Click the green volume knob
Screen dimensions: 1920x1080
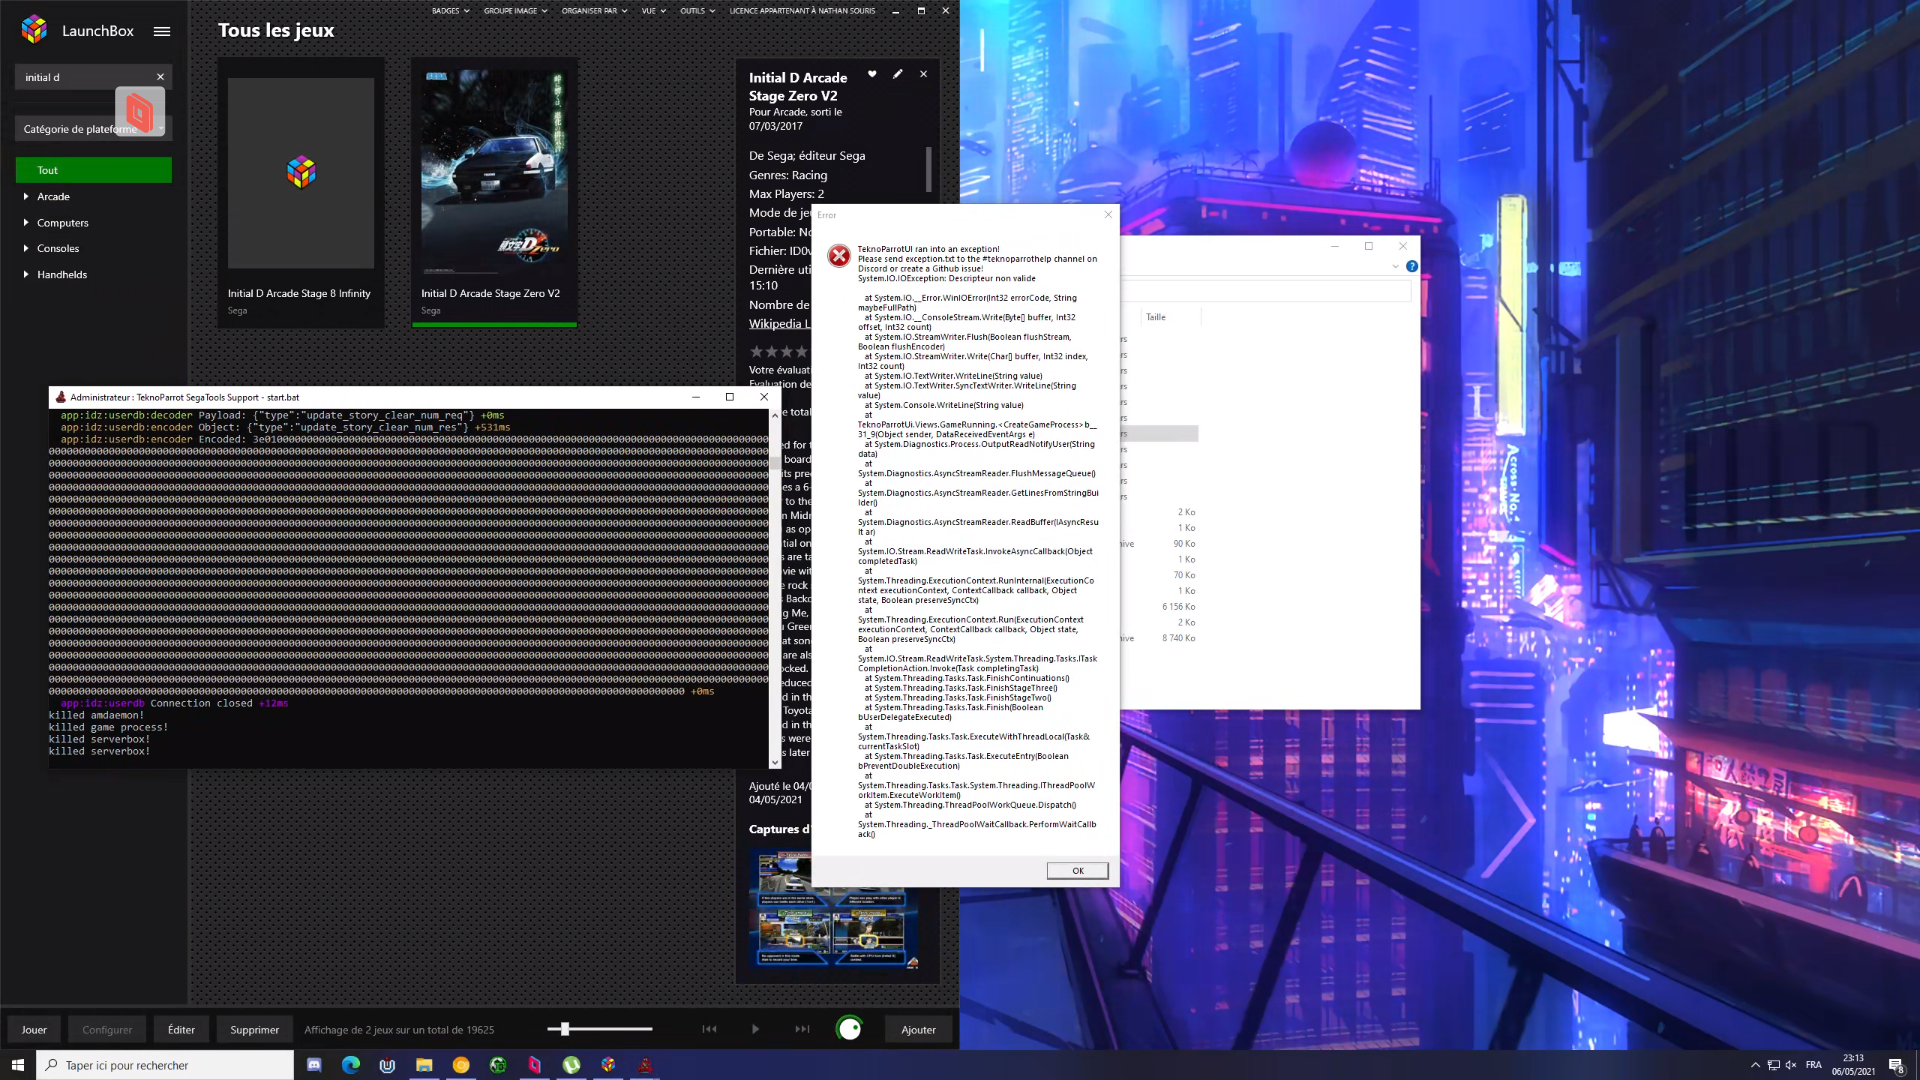849,1029
